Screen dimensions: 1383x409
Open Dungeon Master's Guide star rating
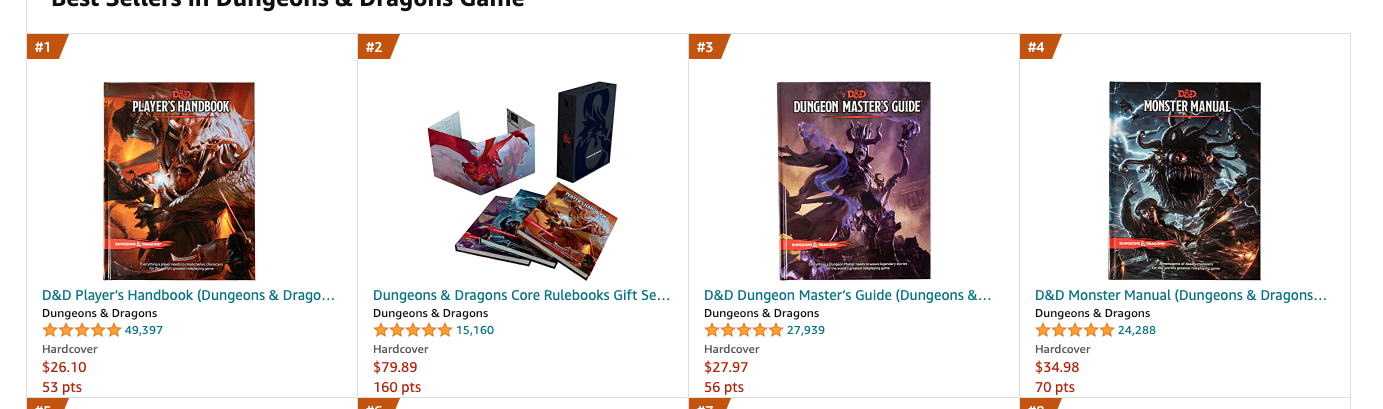click(x=743, y=330)
